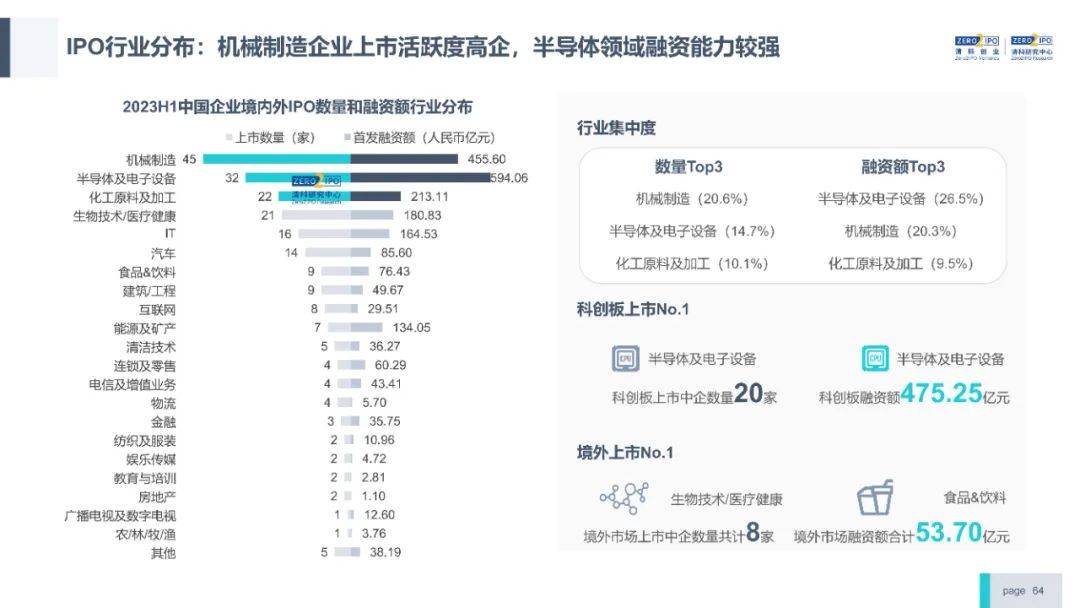Select the molecule icon for 生物技术/医疗健康

[x=623, y=497]
